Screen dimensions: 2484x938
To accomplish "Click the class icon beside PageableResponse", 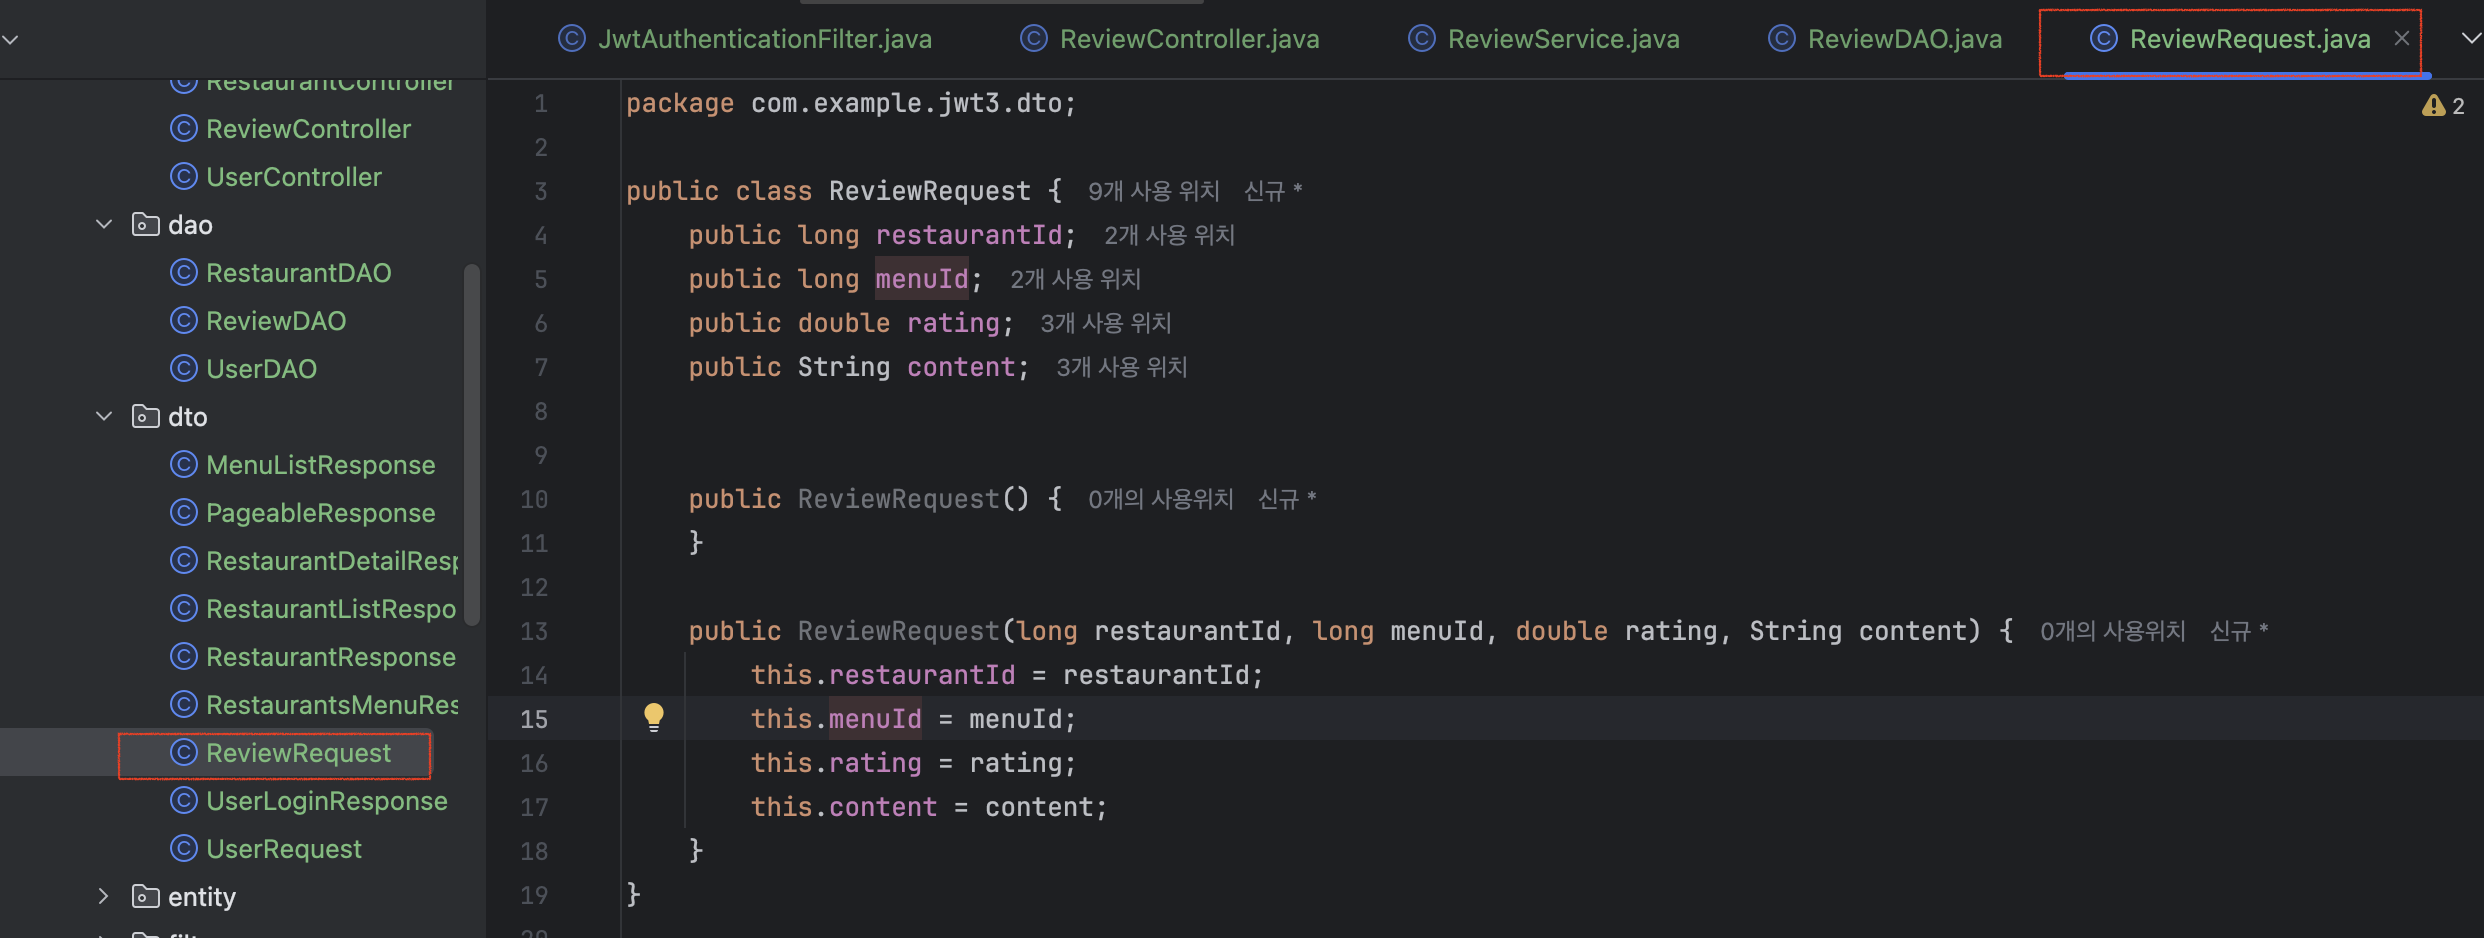I will point(184,512).
